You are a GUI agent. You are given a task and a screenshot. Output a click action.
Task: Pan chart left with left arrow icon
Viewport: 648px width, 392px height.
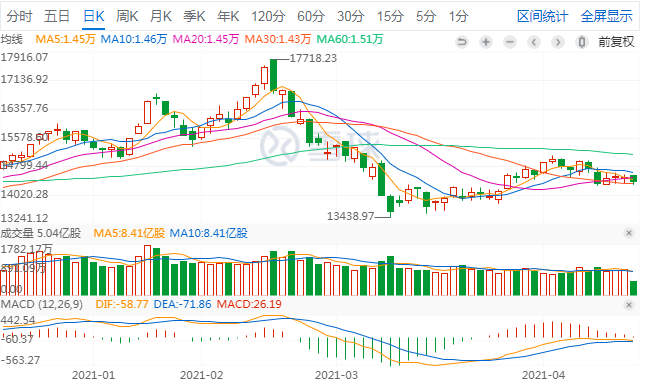[x=534, y=42]
